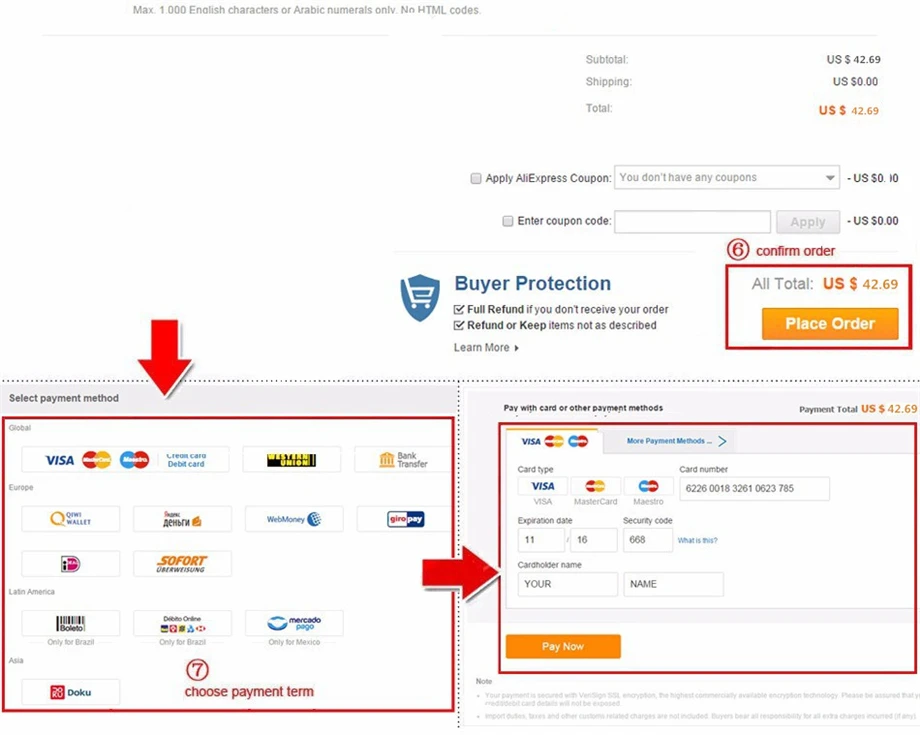920x735 pixels.
Task: Choose Western Union payment option
Action: [292, 460]
